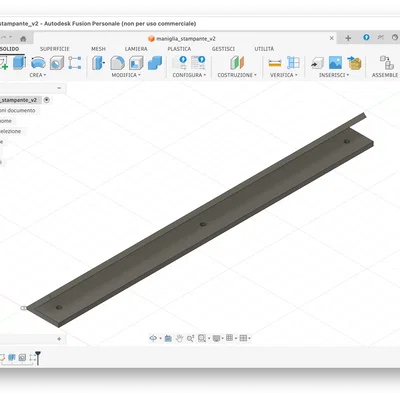Screen dimensions: 400x400
Task: Switch to the PLASTICA tab
Action: [x=179, y=49]
